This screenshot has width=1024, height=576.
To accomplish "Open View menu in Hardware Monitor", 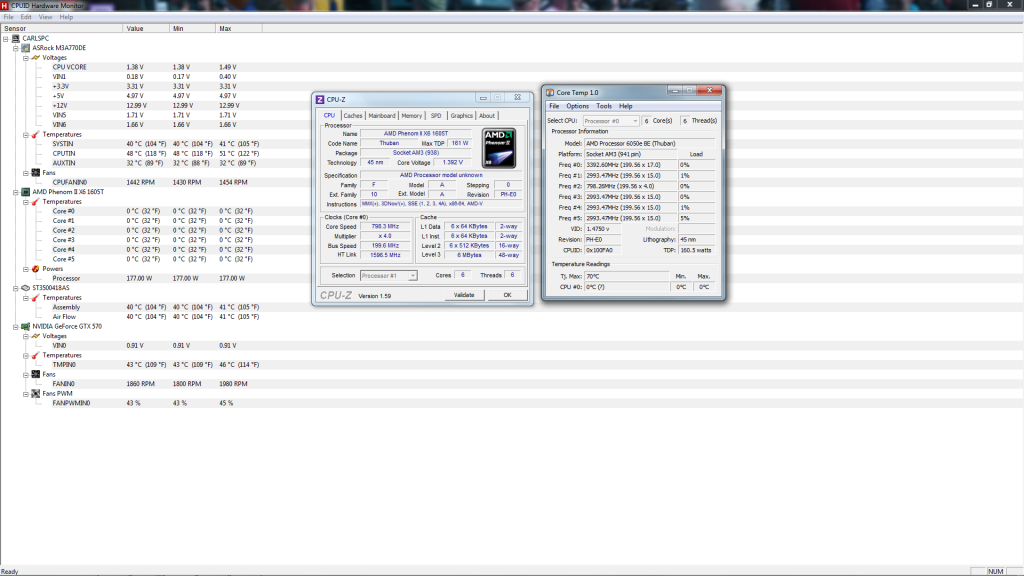I will pos(45,17).
